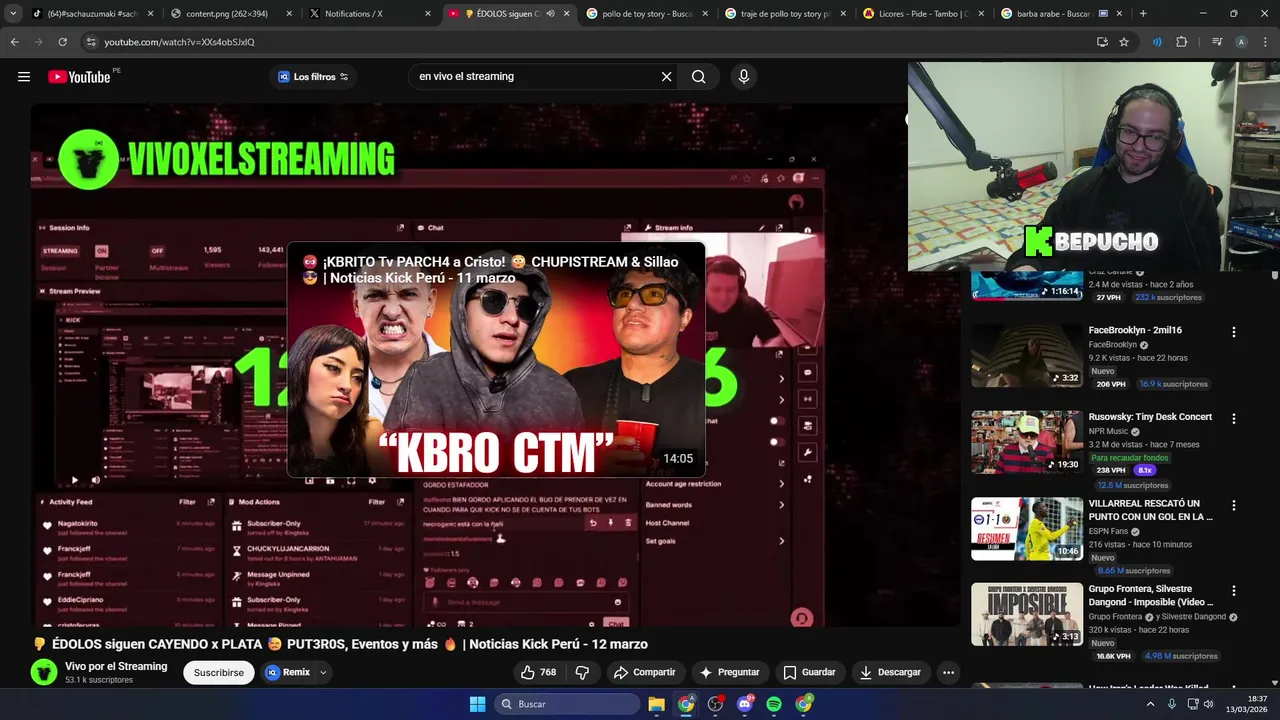The height and width of the screenshot is (720, 1280).
Task: Click the Para recaudar fondos label
Action: tap(1129, 458)
